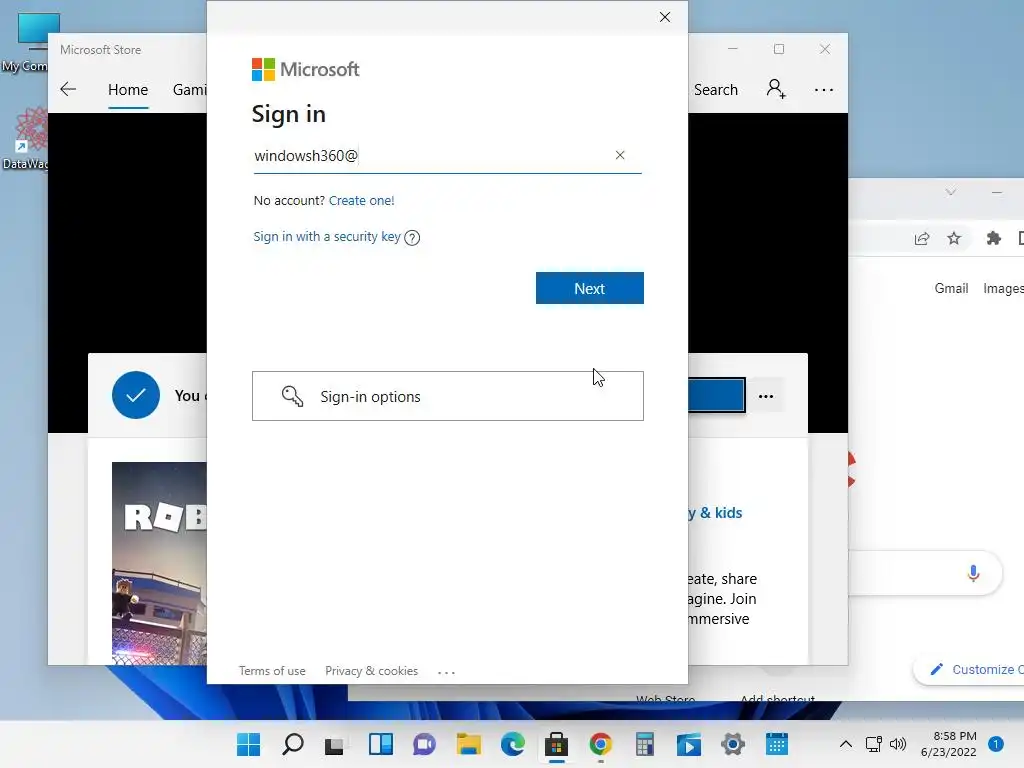Viewport: 1024px width, 768px height.
Task: Open Privacy & cookies link
Action: click(x=372, y=671)
